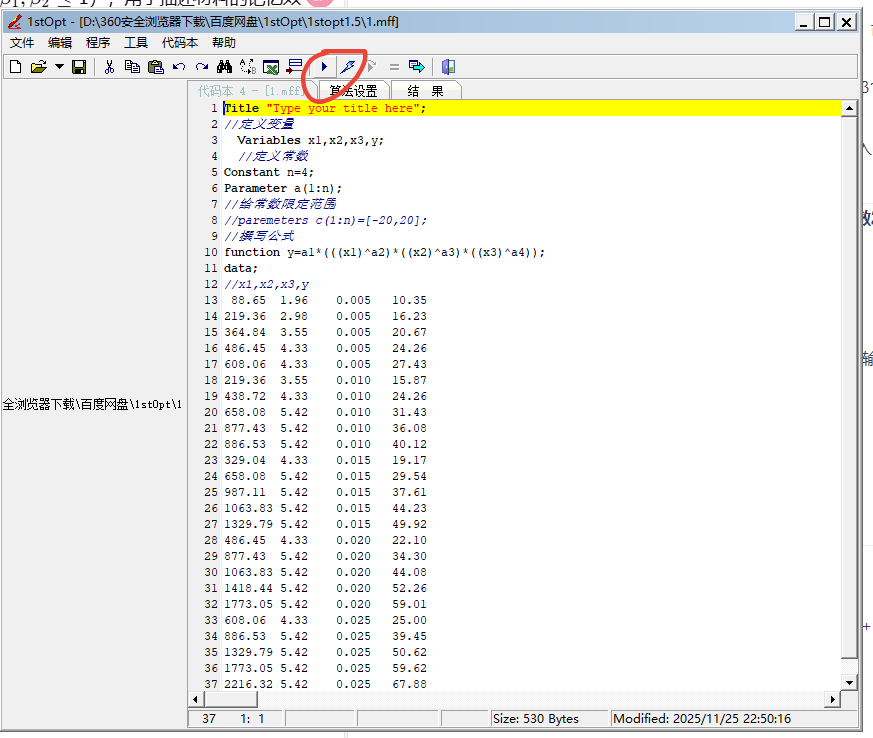Click value 16.23 on line 14
The image size is (873, 738).
pyautogui.click(x=409, y=316)
